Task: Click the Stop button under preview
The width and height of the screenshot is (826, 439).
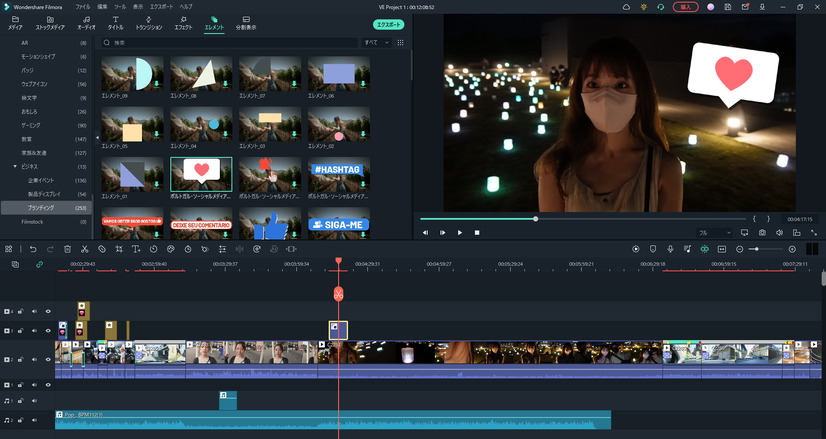Action: 477,232
